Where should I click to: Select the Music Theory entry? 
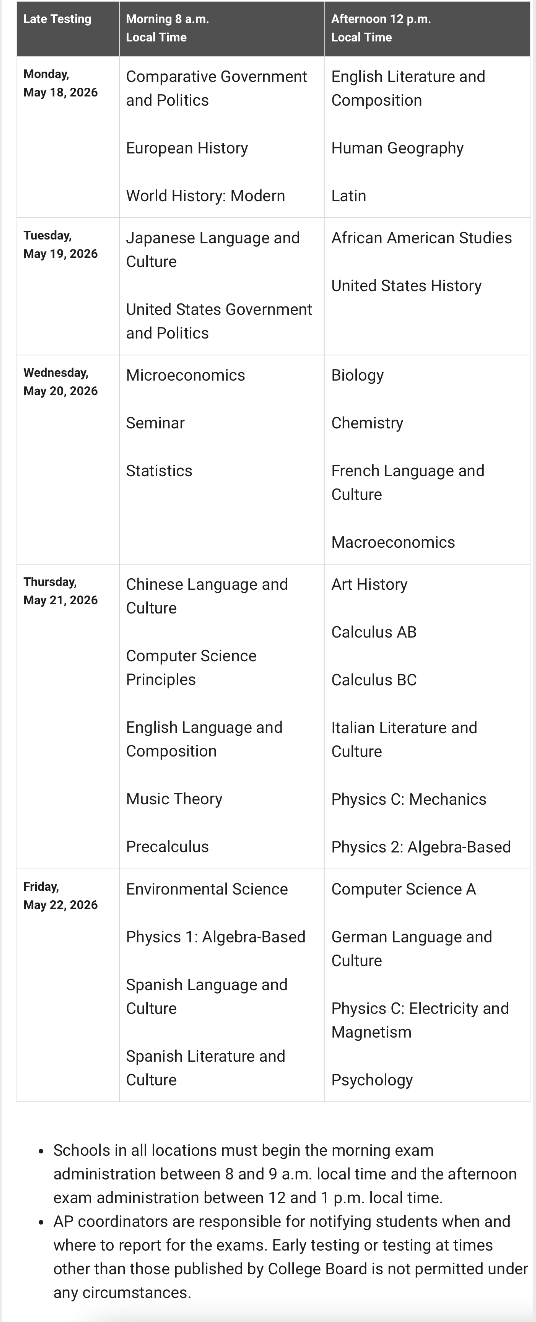[174, 799]
